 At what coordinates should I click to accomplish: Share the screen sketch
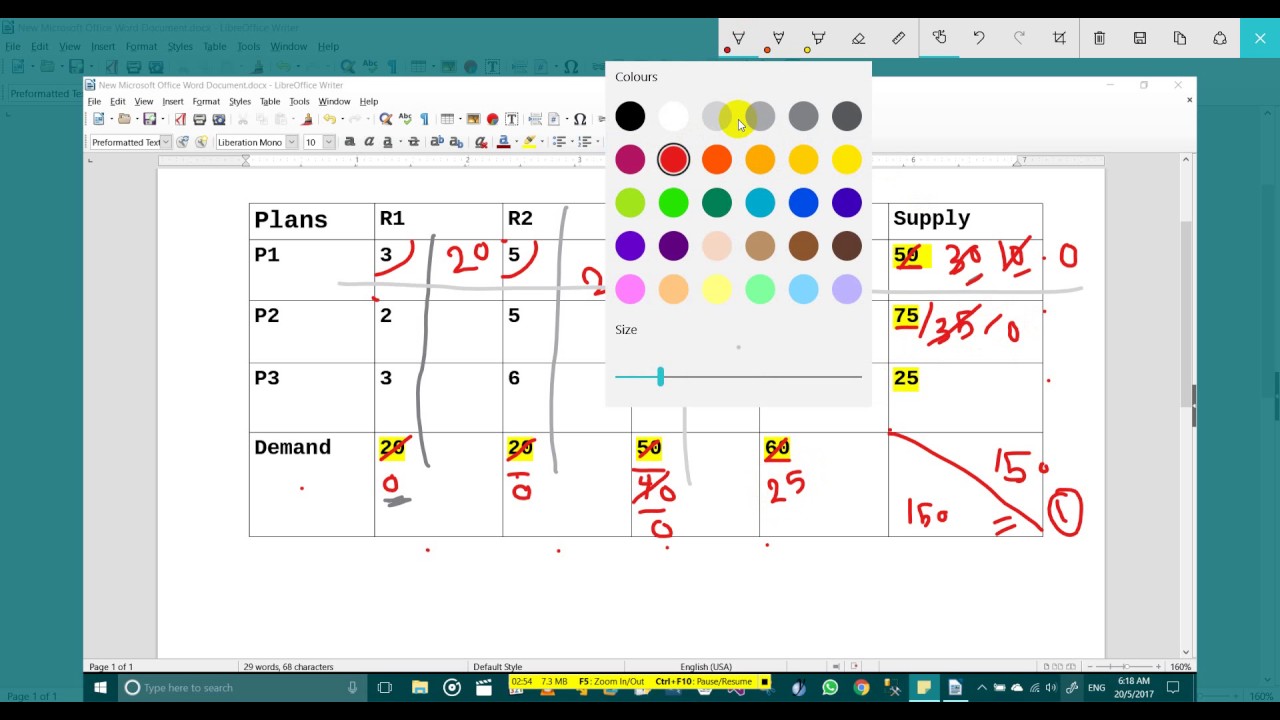click(x=1220, y=38)
